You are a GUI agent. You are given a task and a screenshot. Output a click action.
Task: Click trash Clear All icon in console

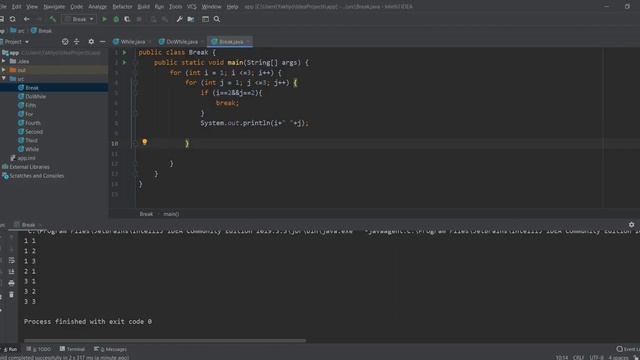[11, 294]
